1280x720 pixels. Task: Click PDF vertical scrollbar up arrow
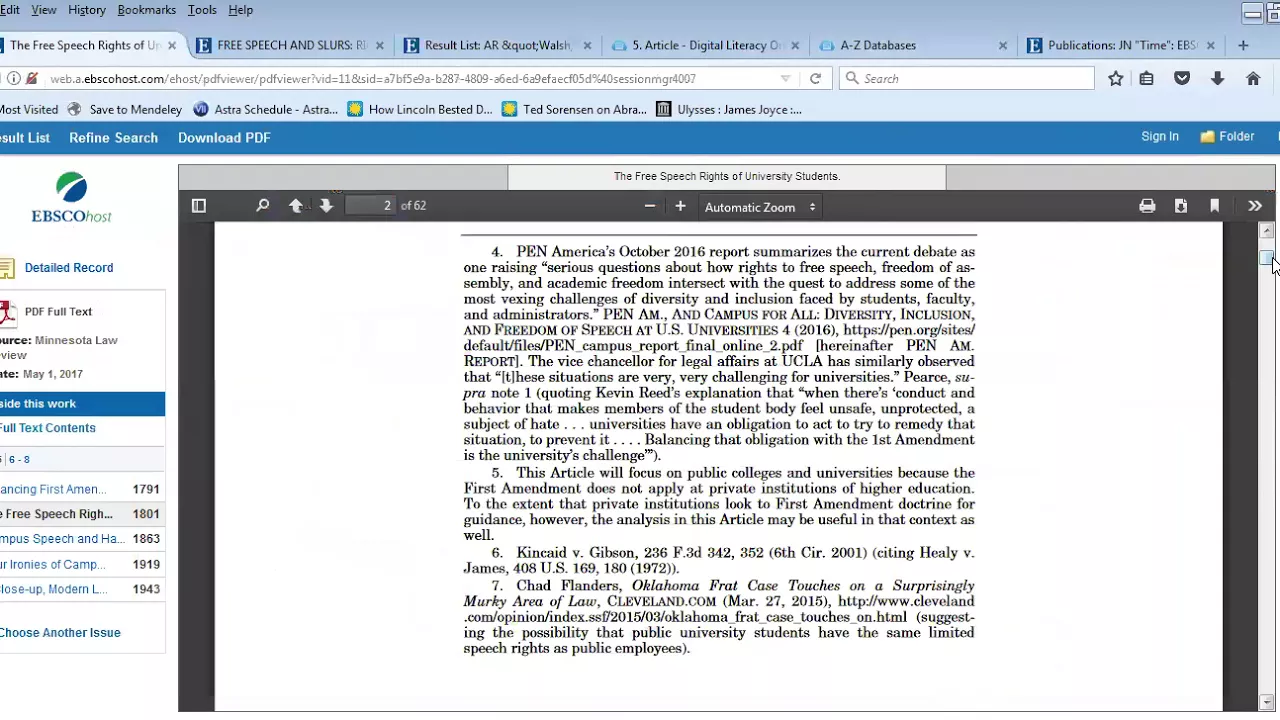click(1267, 231)
